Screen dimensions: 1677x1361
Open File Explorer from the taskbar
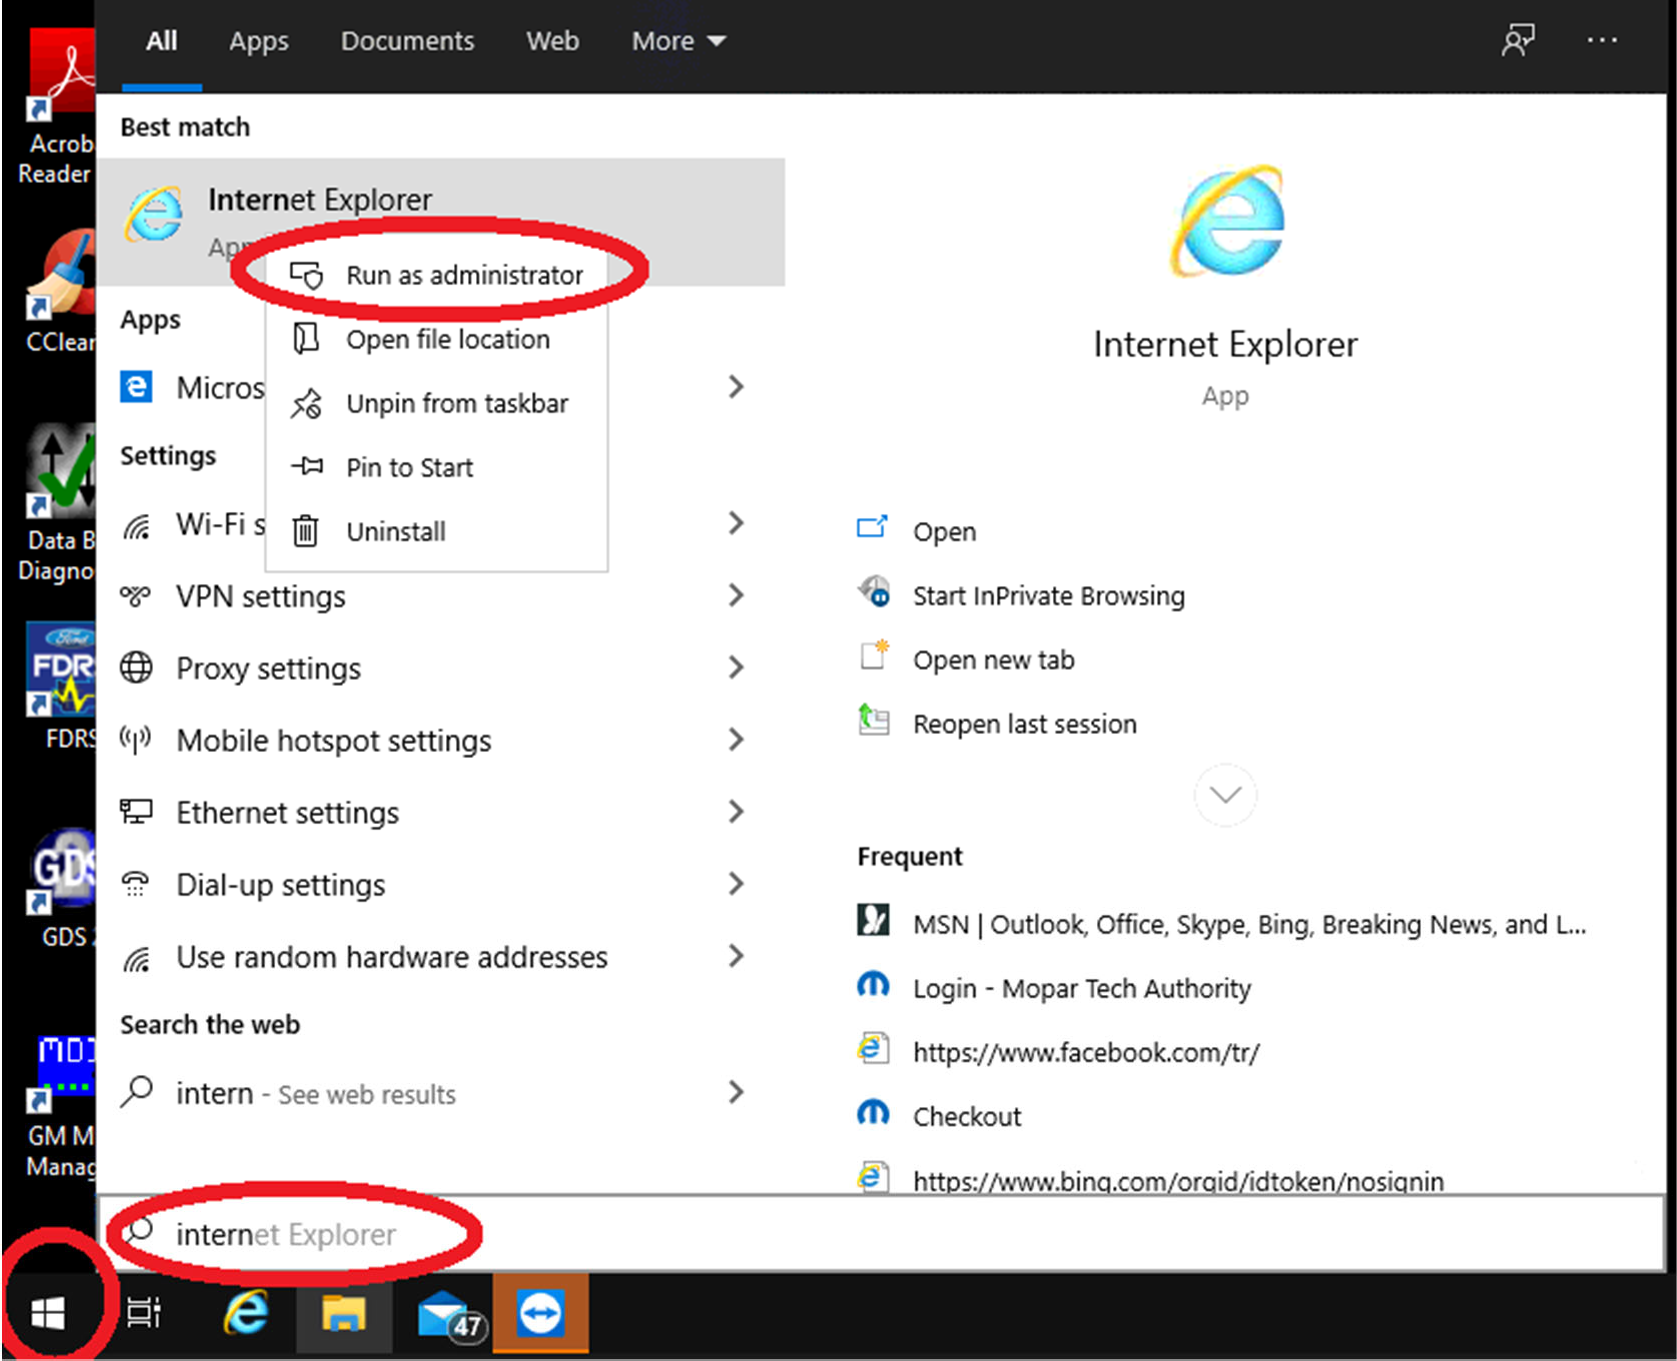(343, 1313)
